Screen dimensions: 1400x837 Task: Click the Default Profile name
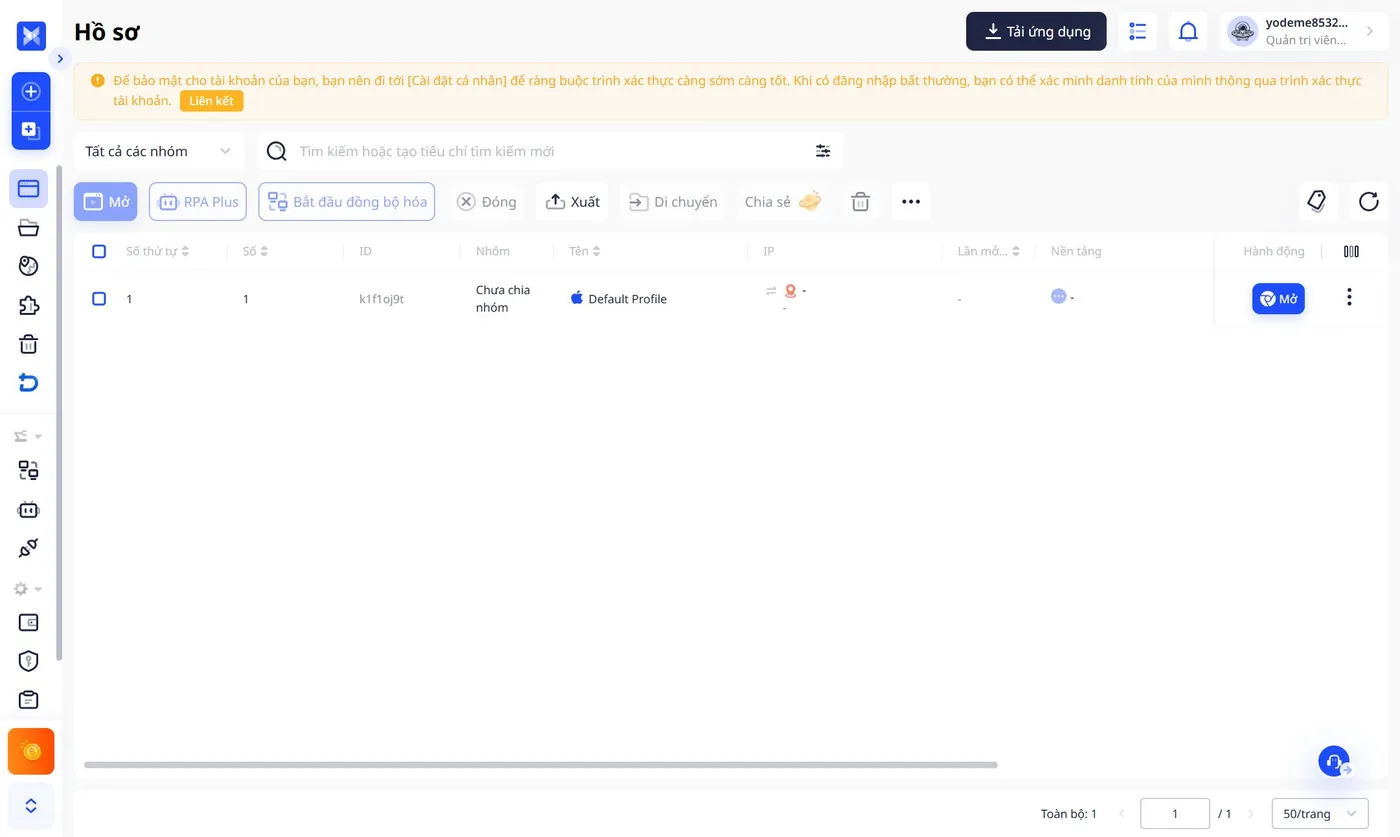(x=627, y=299)
